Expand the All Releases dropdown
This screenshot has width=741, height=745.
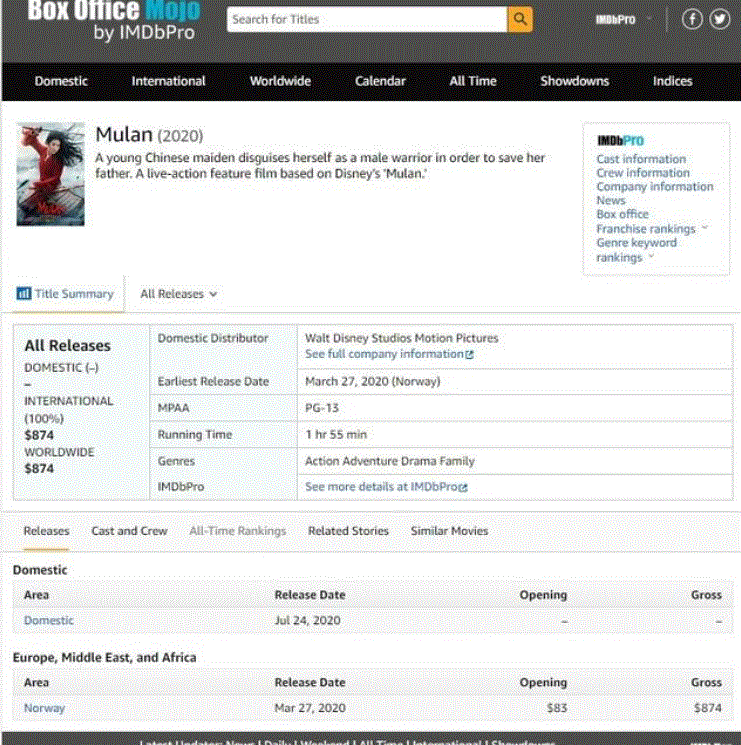click(x=179, y=294)
